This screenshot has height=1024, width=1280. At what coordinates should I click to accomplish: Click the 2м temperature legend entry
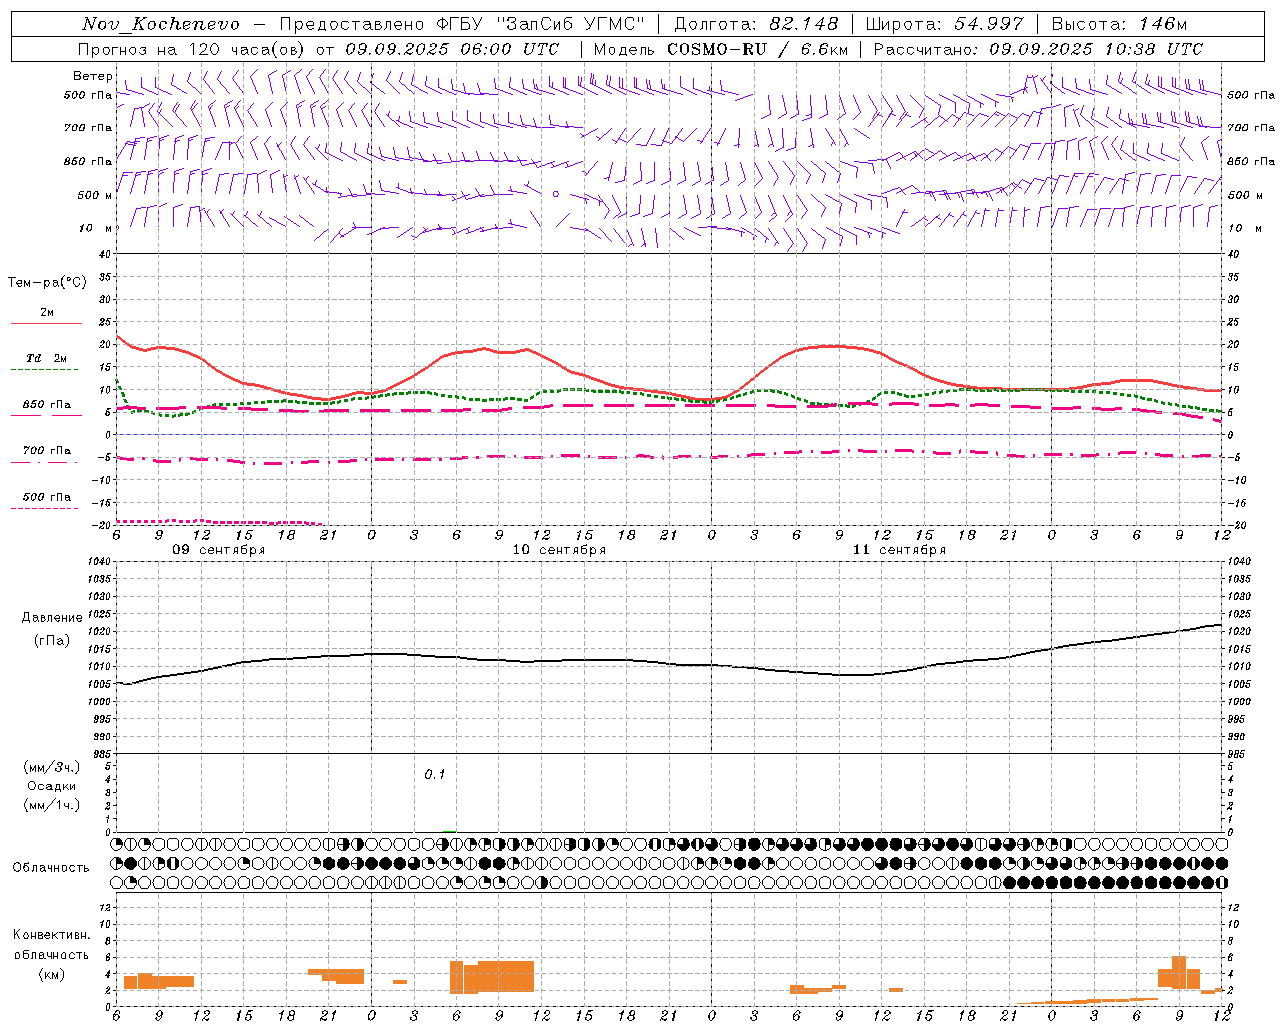(x=47, y=313)
